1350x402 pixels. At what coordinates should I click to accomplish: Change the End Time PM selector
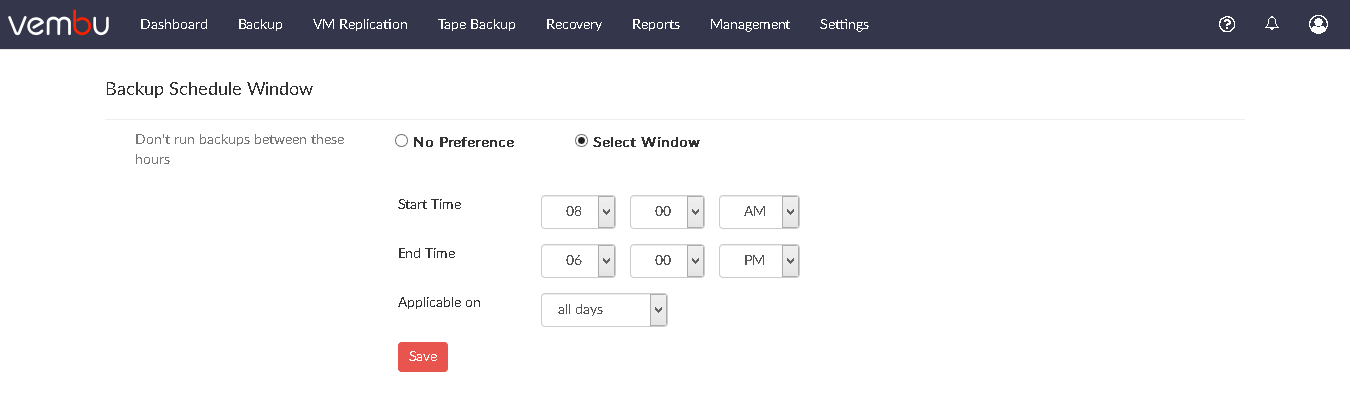point(759,260)
